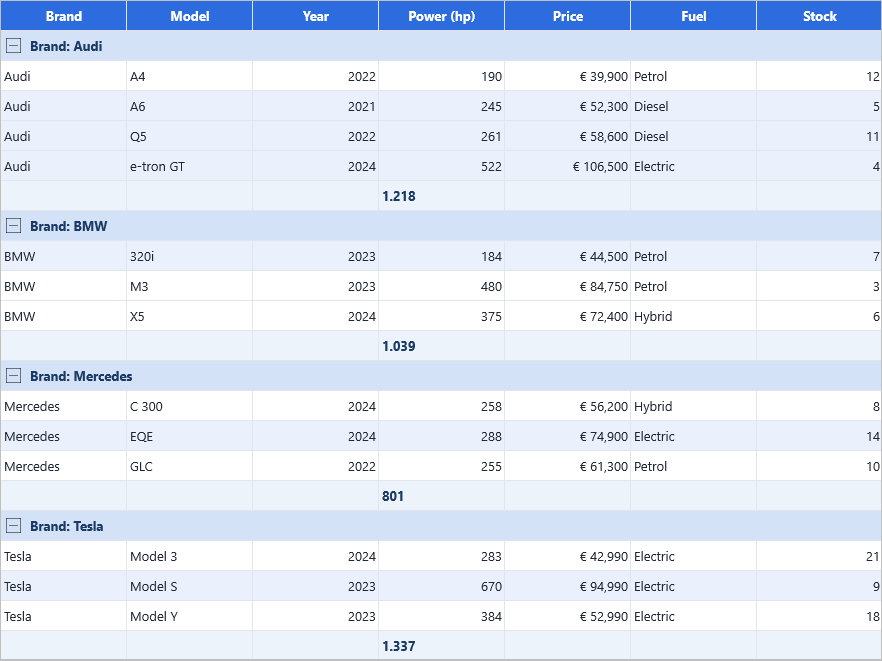Click the 480 power cell
The height and width of the screenshot is (661, 882).
click(x=442, y=286)
